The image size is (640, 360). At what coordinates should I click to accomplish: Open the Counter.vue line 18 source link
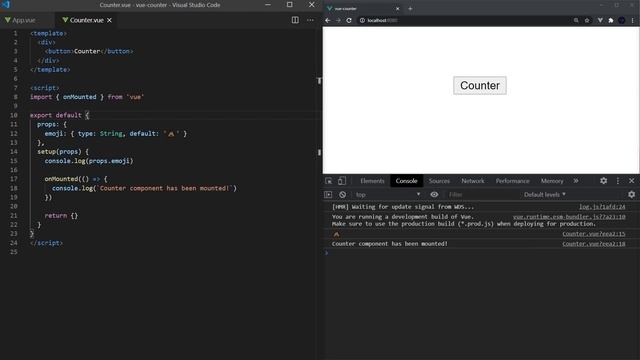coord(594,244)
